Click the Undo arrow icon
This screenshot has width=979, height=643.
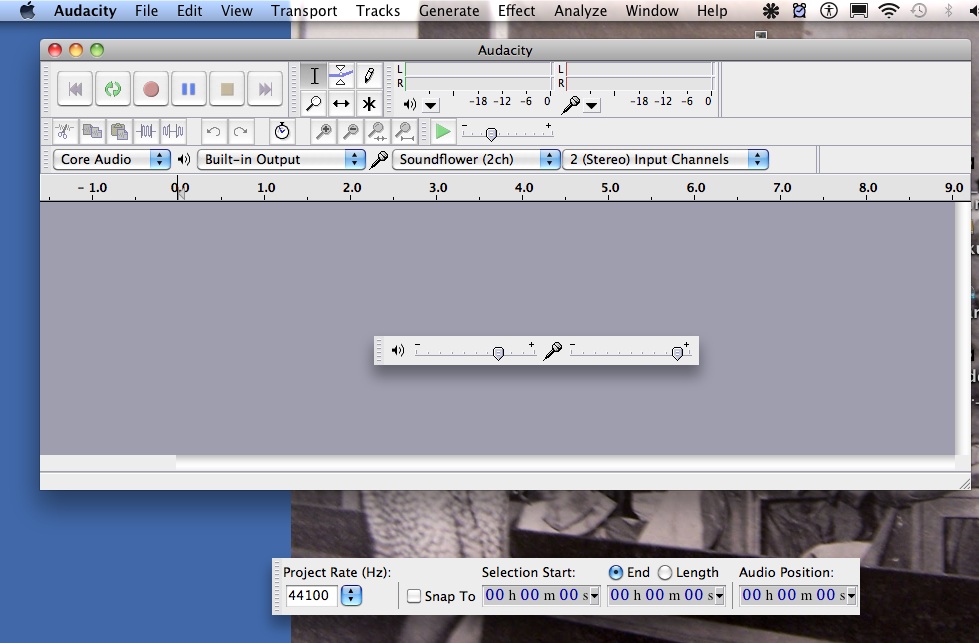click(214, 131)
